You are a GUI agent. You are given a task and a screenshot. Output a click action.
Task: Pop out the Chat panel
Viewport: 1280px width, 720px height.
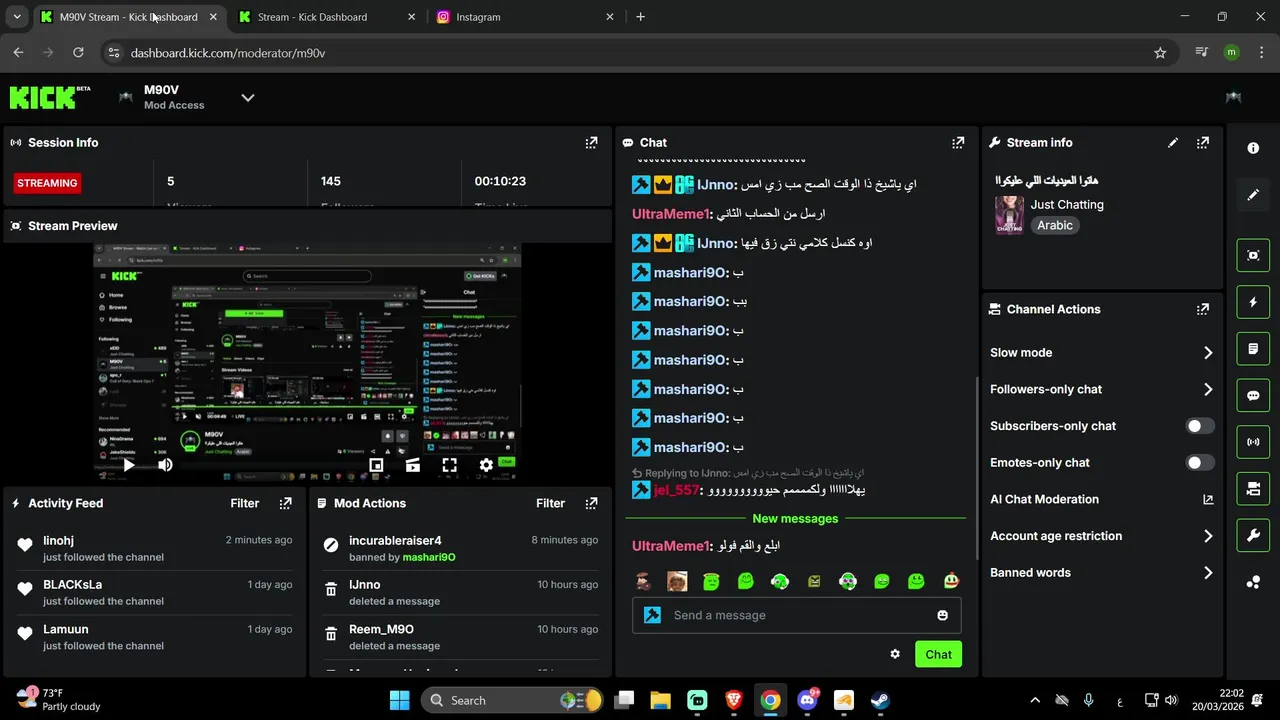click(958, 143)
